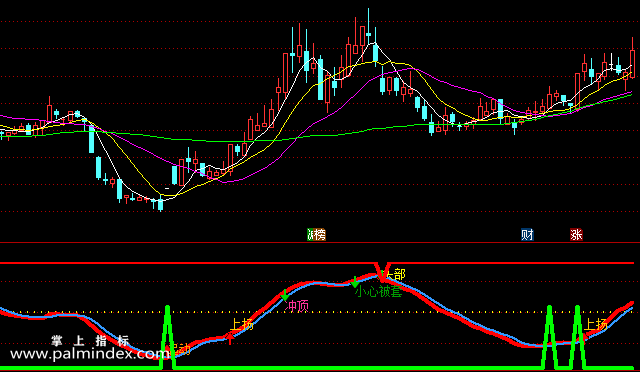Screen dimensions: 640x372
Task: Select the yellow 大部 label
Action: tap(395, 275)
